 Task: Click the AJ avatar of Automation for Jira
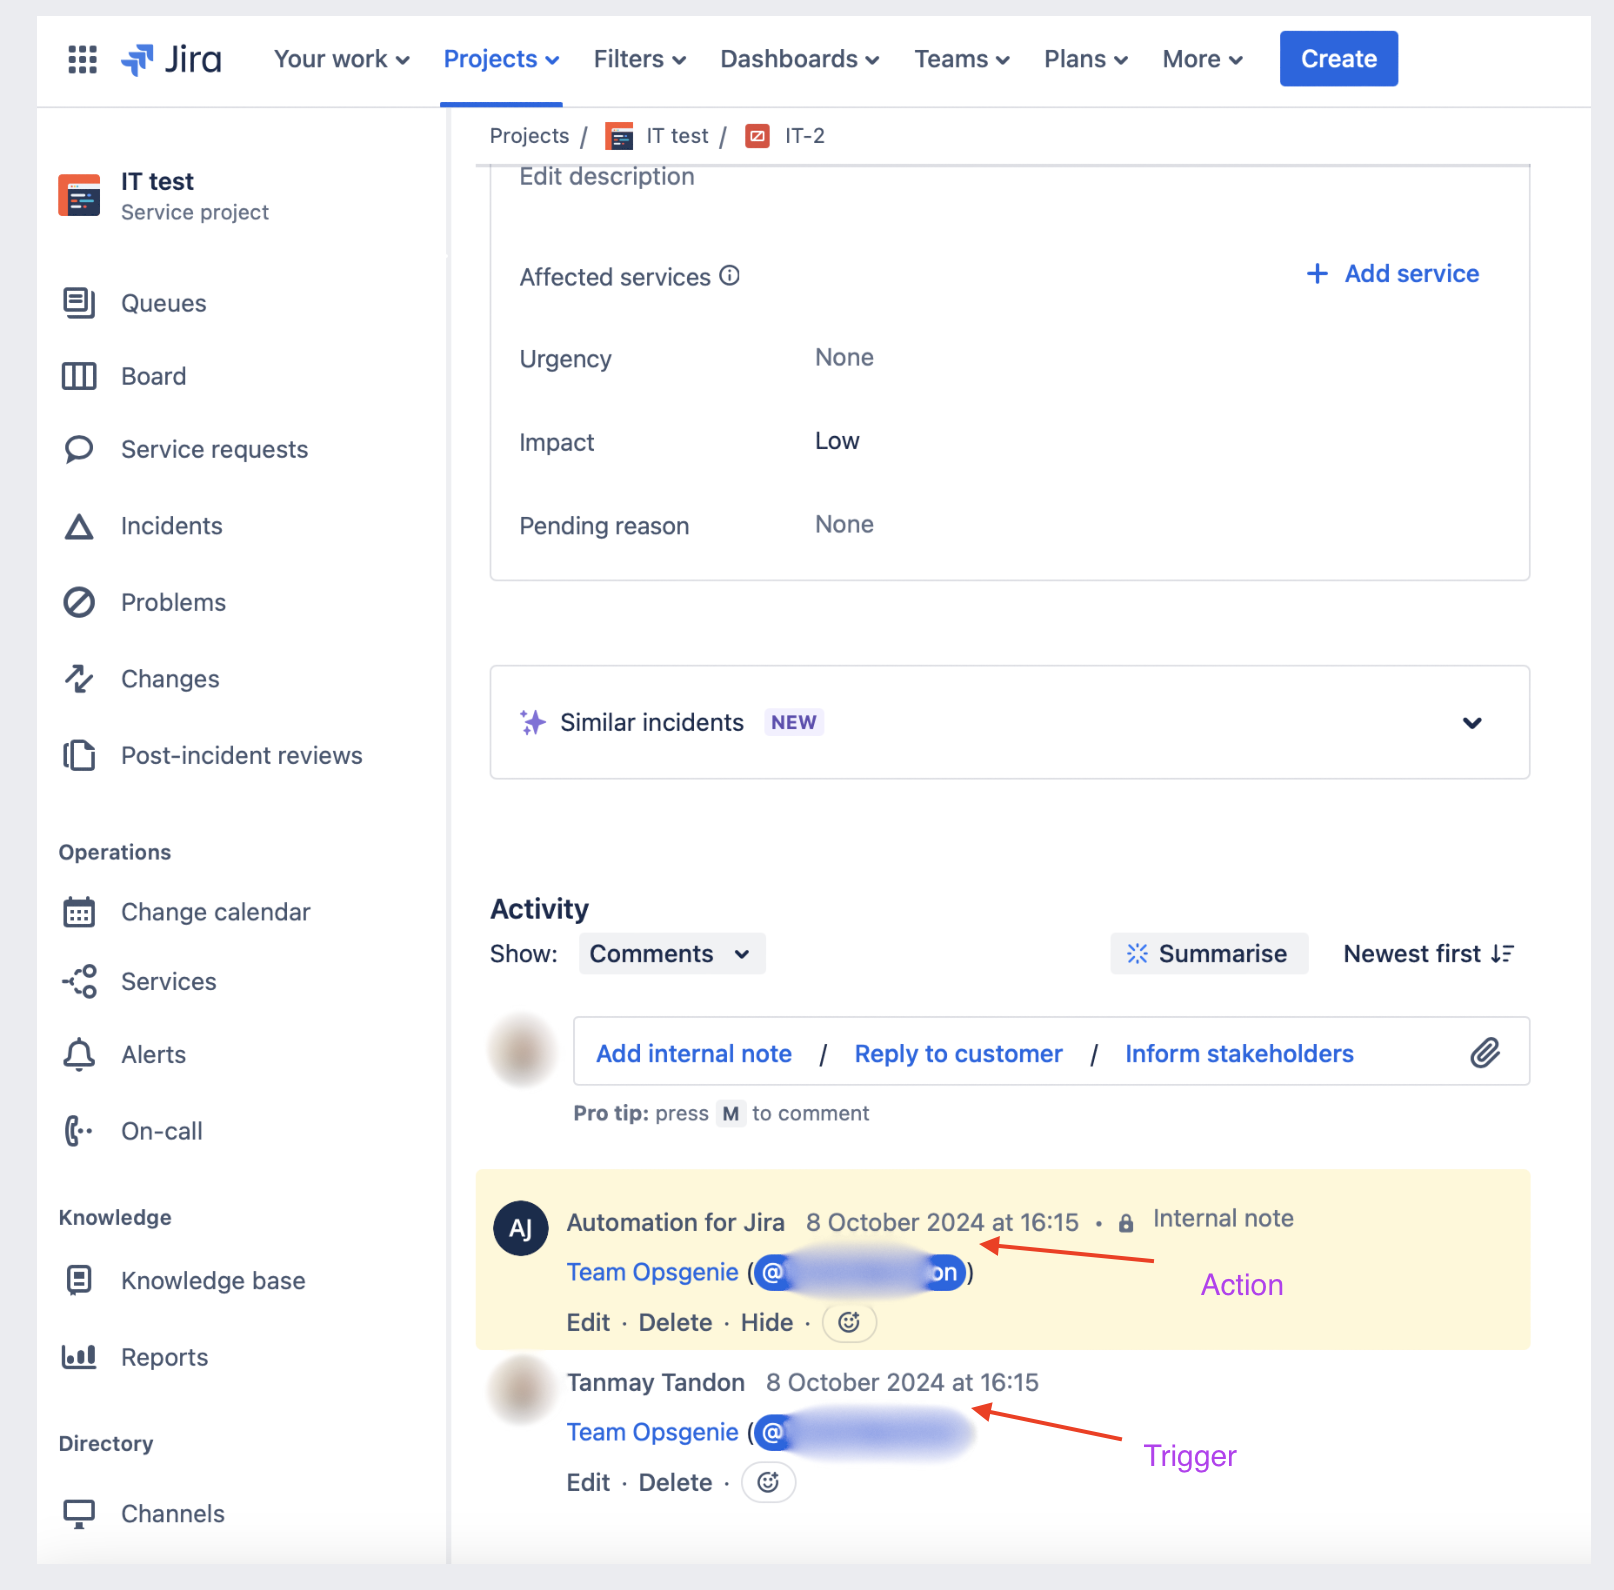pos(521,1228)
